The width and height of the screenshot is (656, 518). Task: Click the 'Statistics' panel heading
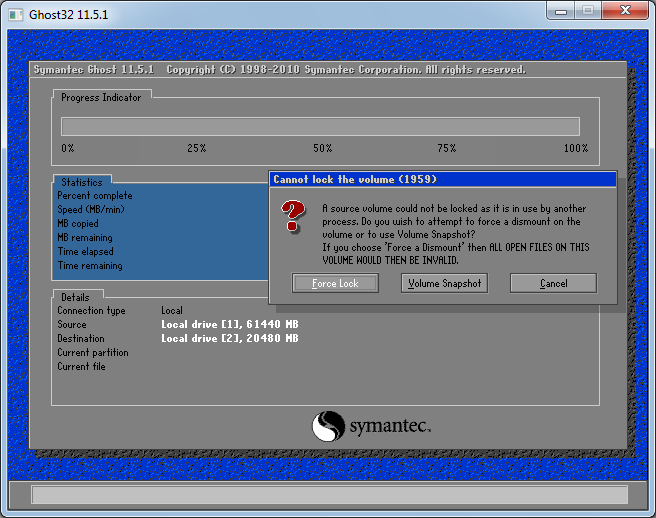pyautogui.click(x=82, y=182)
